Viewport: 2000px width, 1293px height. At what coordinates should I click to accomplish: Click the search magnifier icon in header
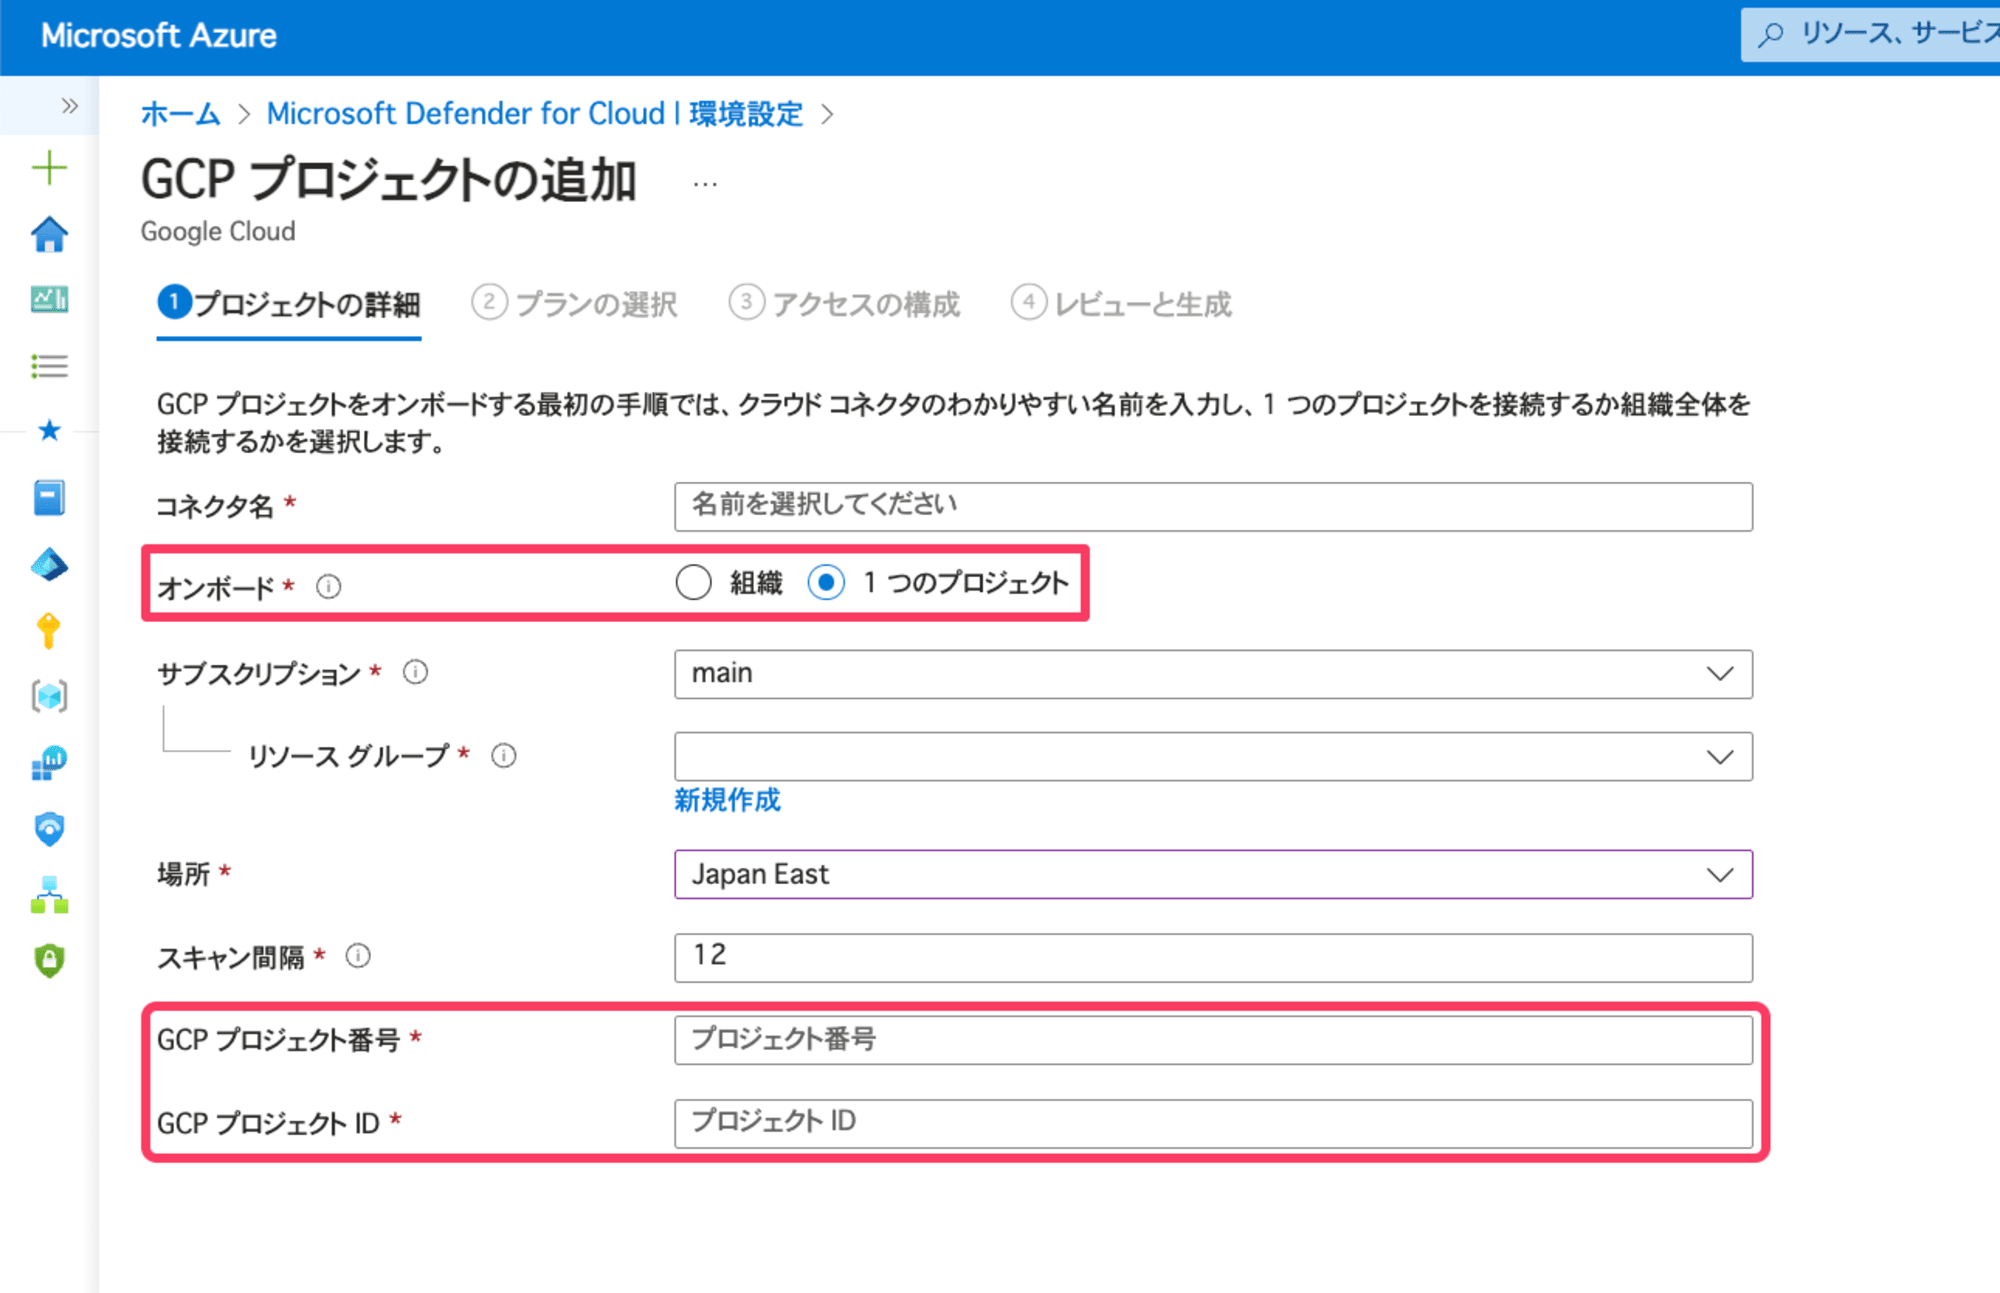1771,35
